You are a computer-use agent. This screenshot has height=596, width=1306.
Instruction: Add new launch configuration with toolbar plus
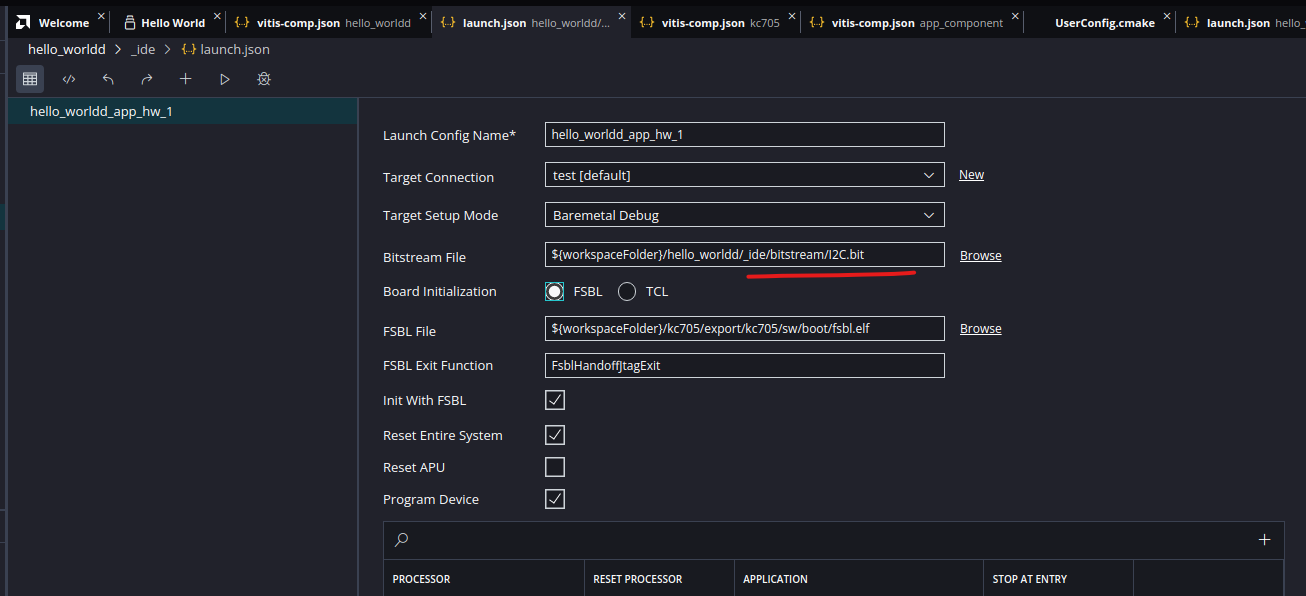[x=185, y=79]
